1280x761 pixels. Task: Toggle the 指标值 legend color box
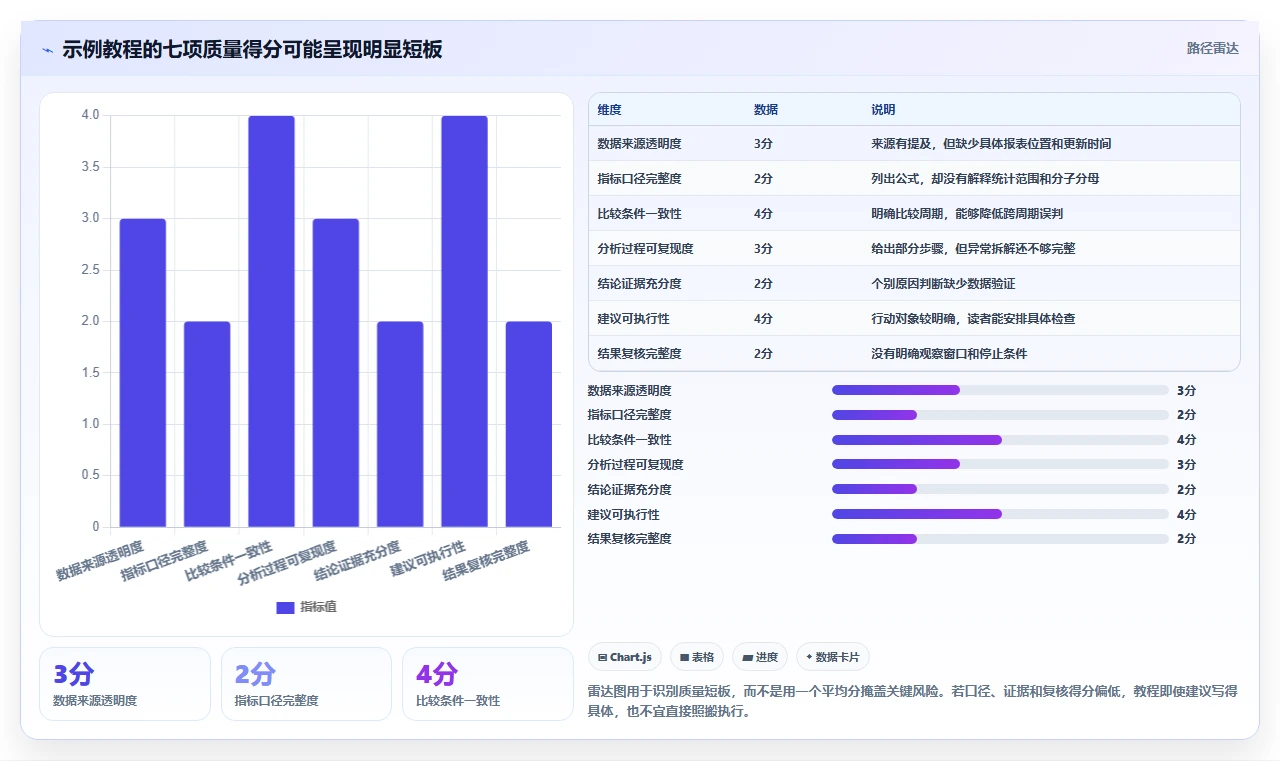tap(285, 607)
